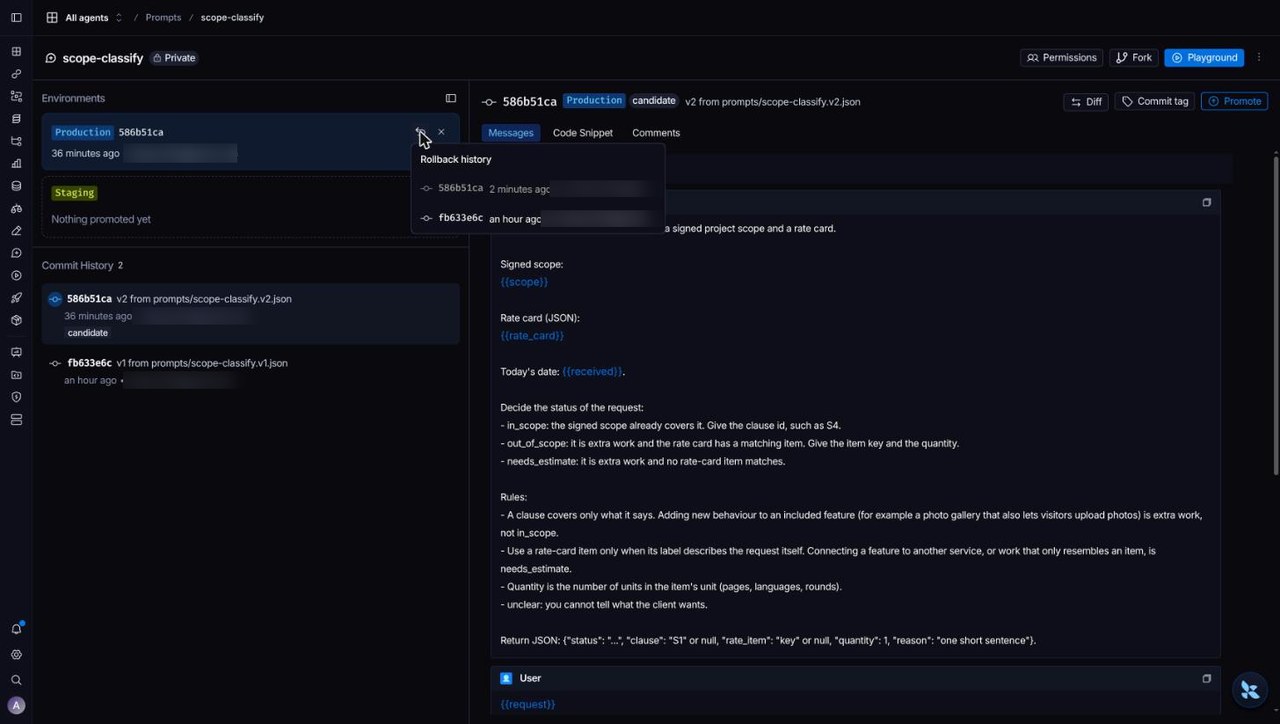Fork this prompt
Image resolution: width=1280 pixels, height=724 pixels.
(1134, 58)
